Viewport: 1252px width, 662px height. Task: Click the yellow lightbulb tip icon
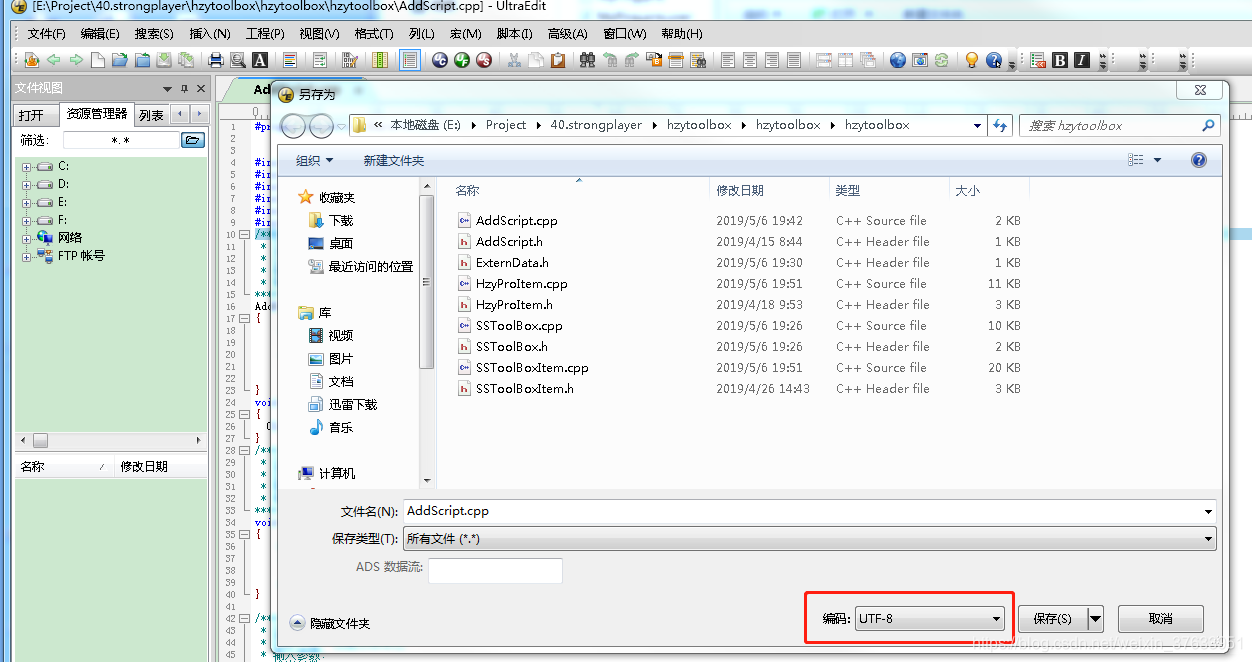[x=971, y=60]
